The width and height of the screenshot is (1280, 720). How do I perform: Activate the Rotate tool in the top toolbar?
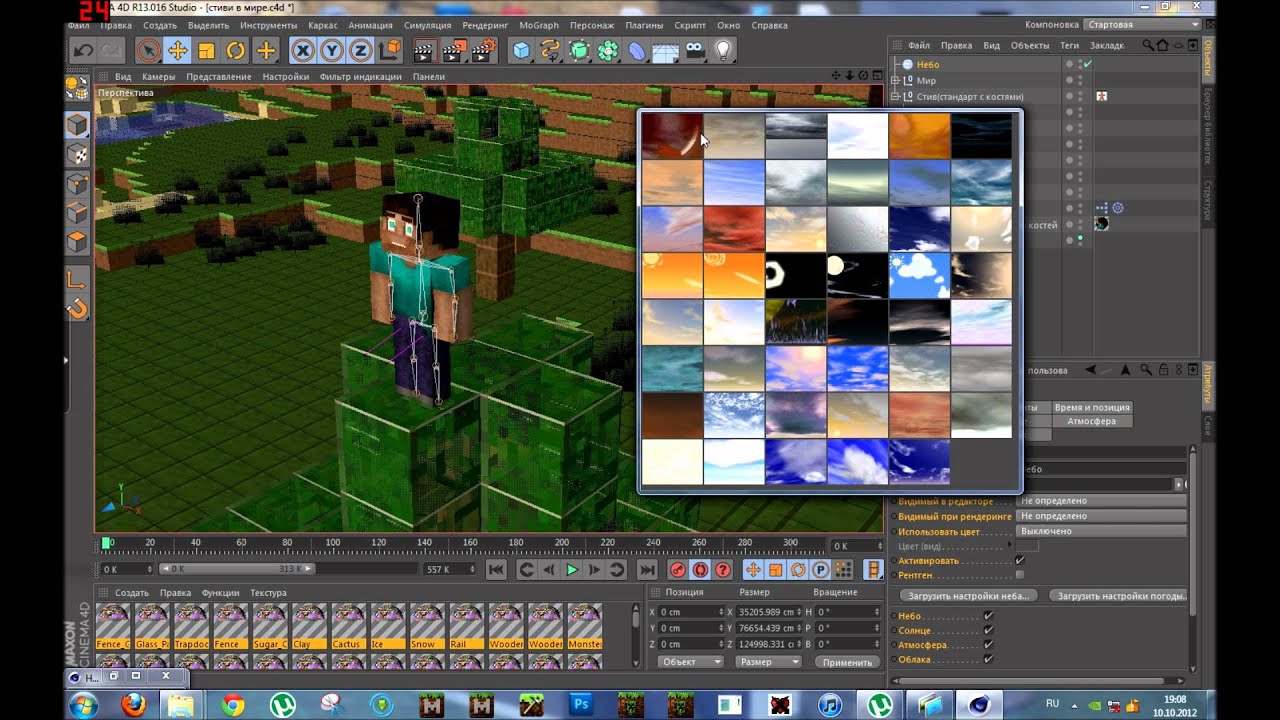pyautogui.click(x=236, y=50)
